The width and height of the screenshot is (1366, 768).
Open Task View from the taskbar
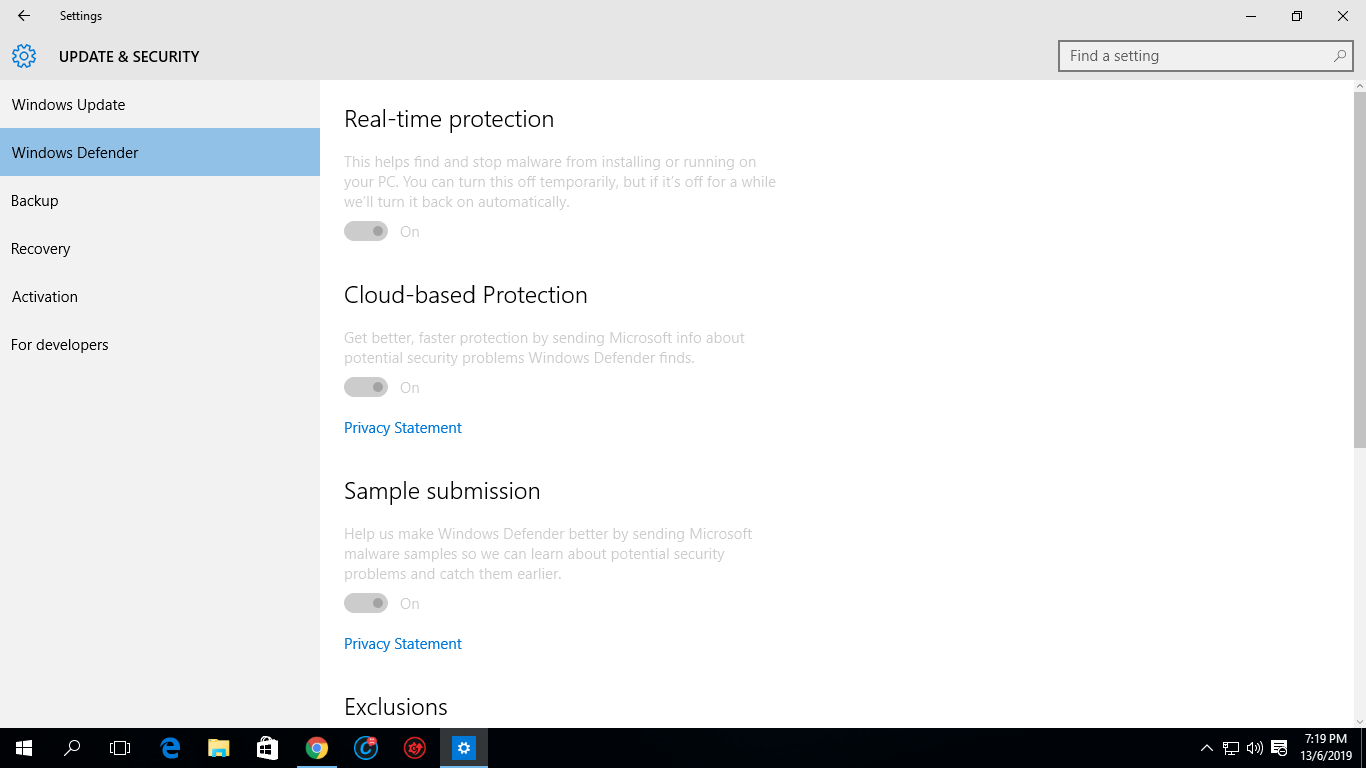coord(120,748)
